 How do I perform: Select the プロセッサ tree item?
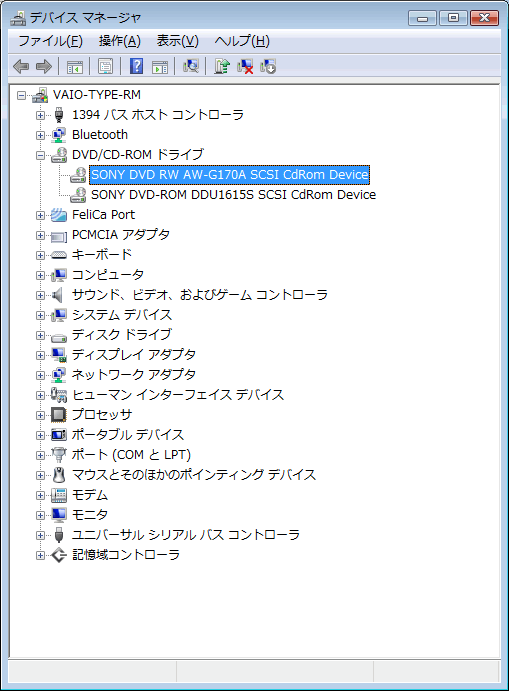(x=102, y=415)
